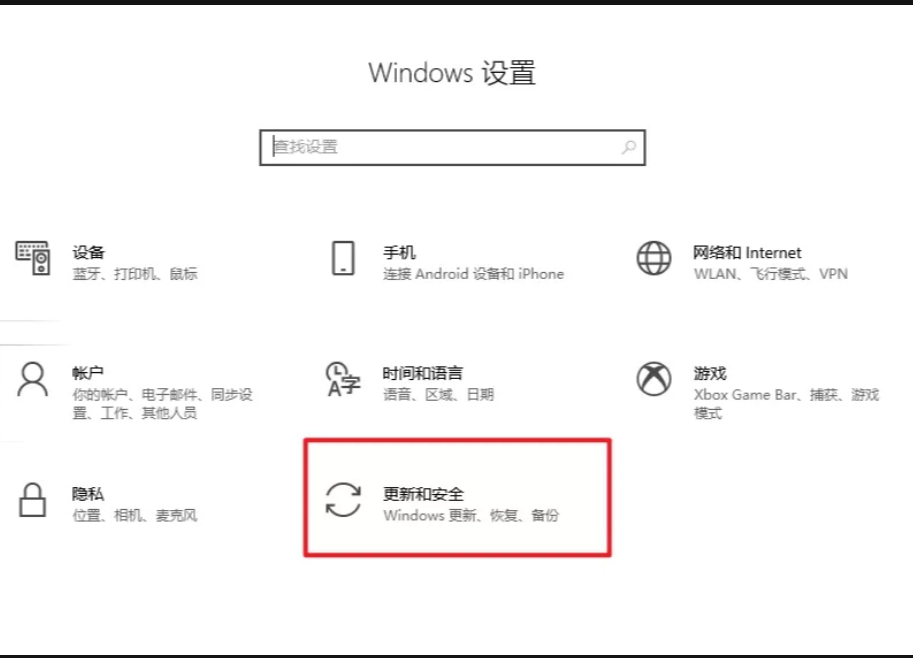Click the 'Windows 更新、恢复、备份' description

pos(471,515)
